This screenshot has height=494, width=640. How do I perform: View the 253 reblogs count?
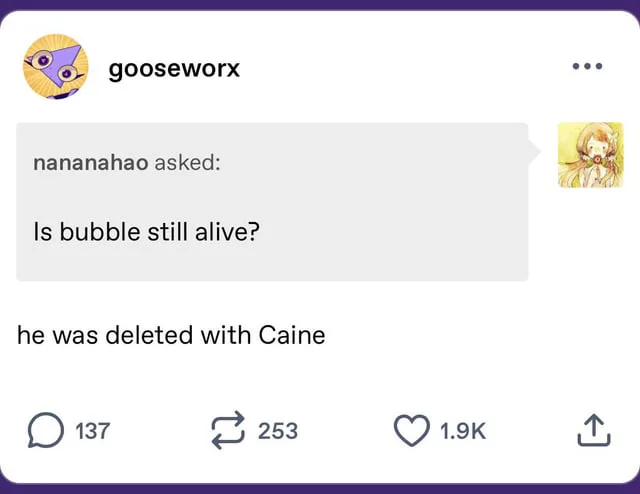278,431
